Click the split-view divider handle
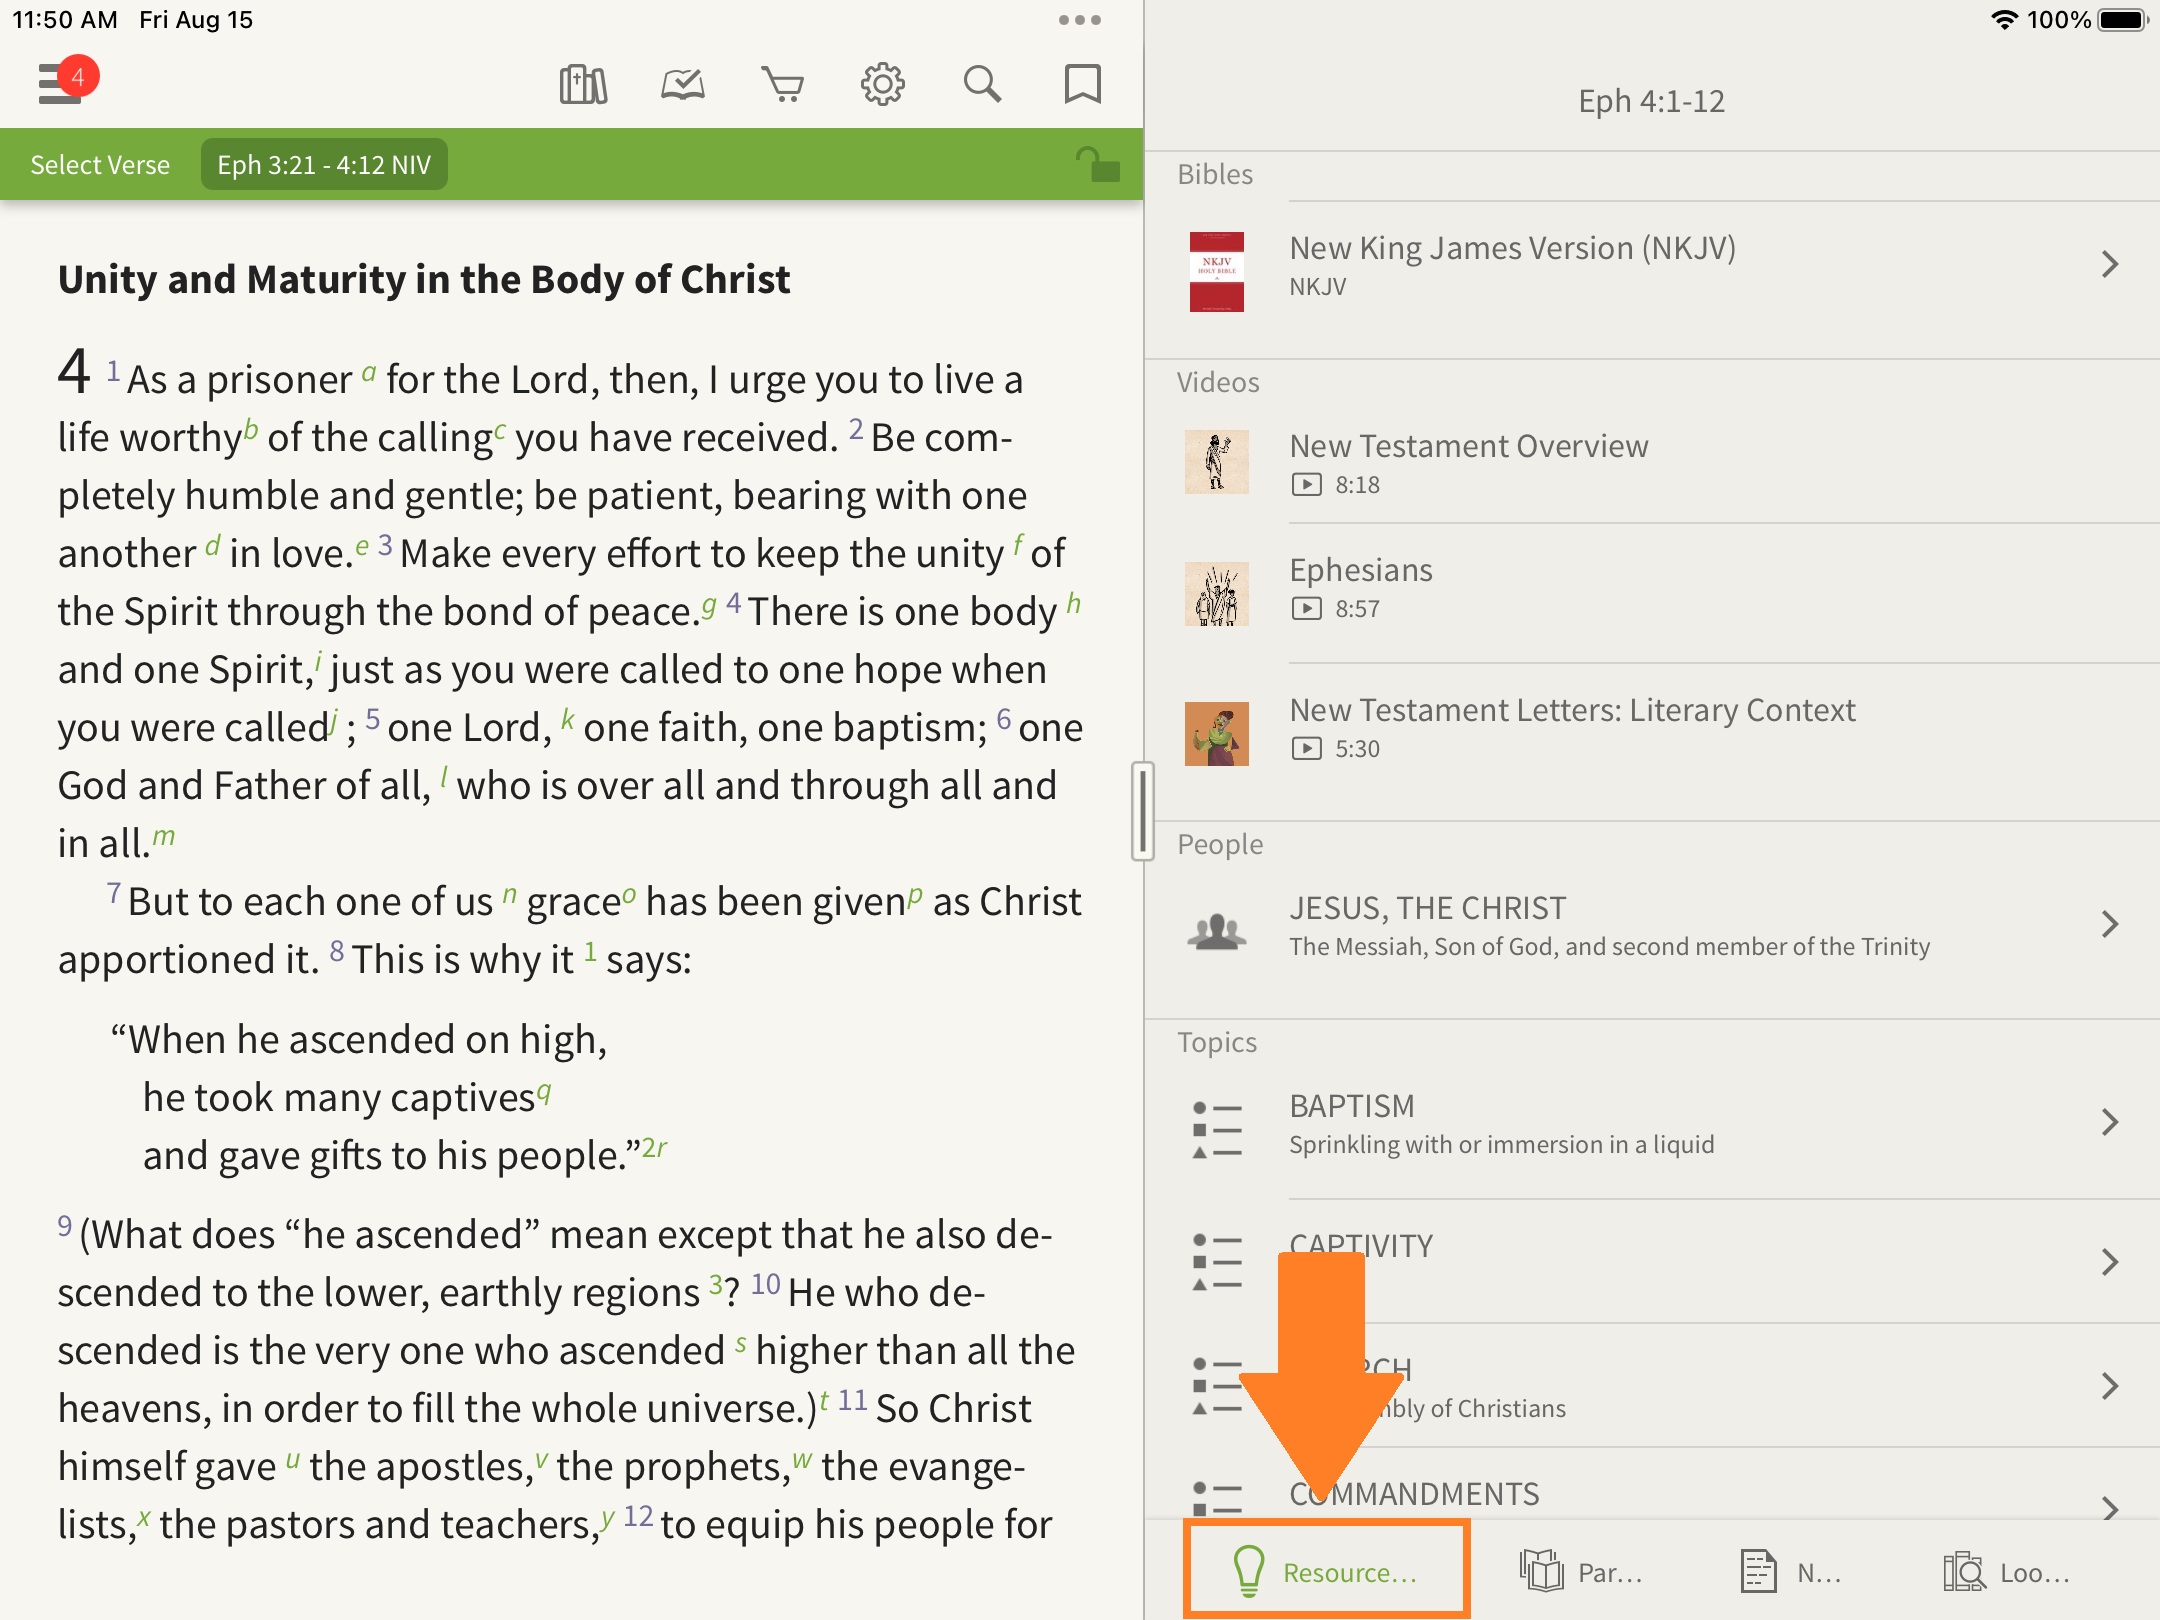2160x1620 pixels. [1143, 811]
